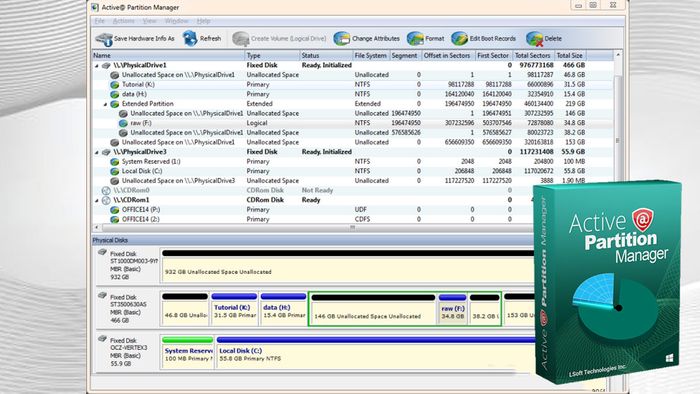
Task: Click the horizontal scrollbar left arrow
Action: (x=96, y=228)
